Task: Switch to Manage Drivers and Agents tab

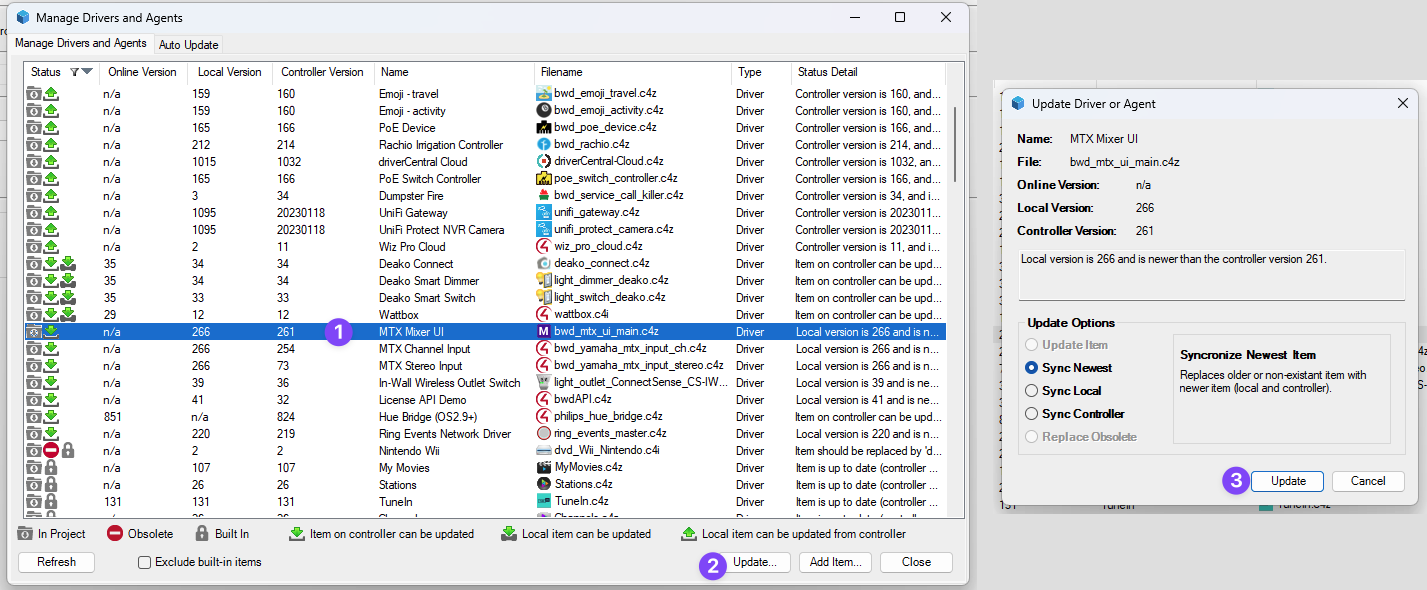Action: [80, 43]
